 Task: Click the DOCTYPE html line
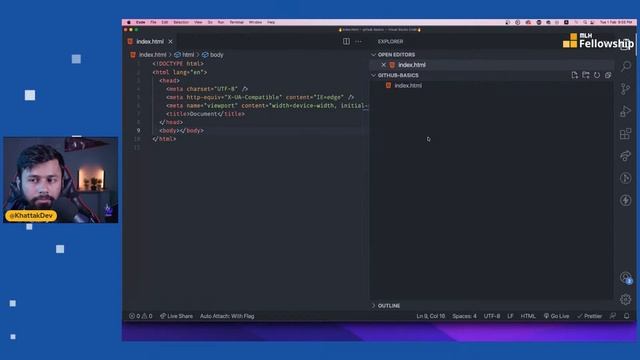coord(178,64)
